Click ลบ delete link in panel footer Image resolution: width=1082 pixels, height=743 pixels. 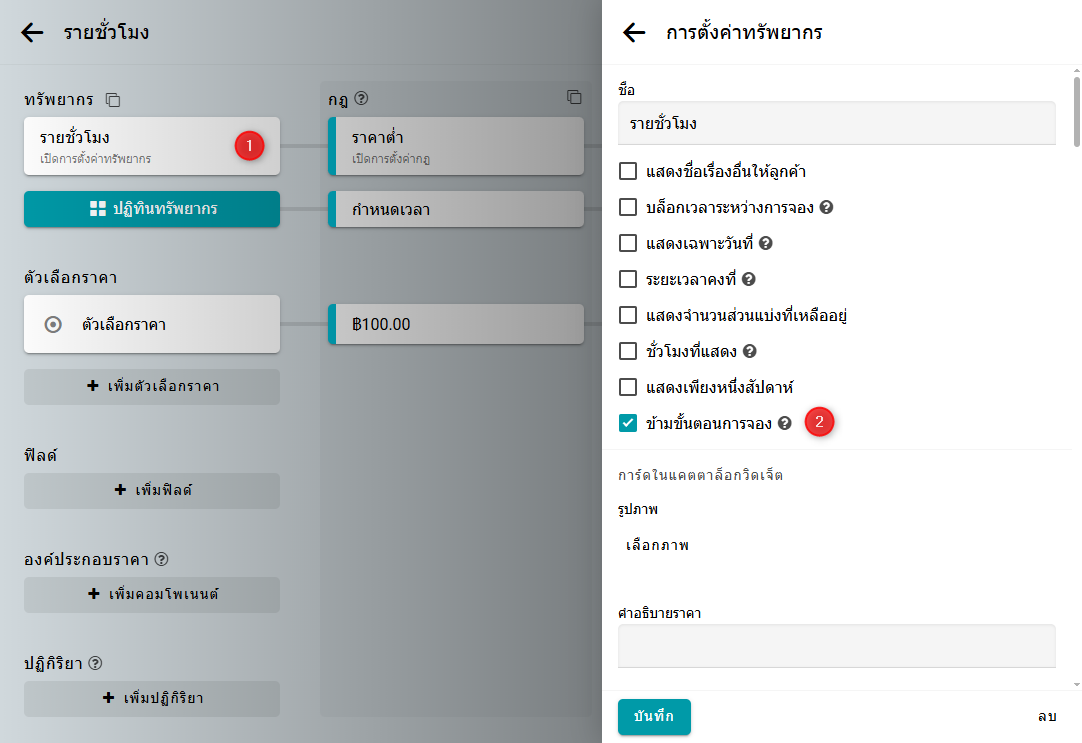[x=1046, y=717]
